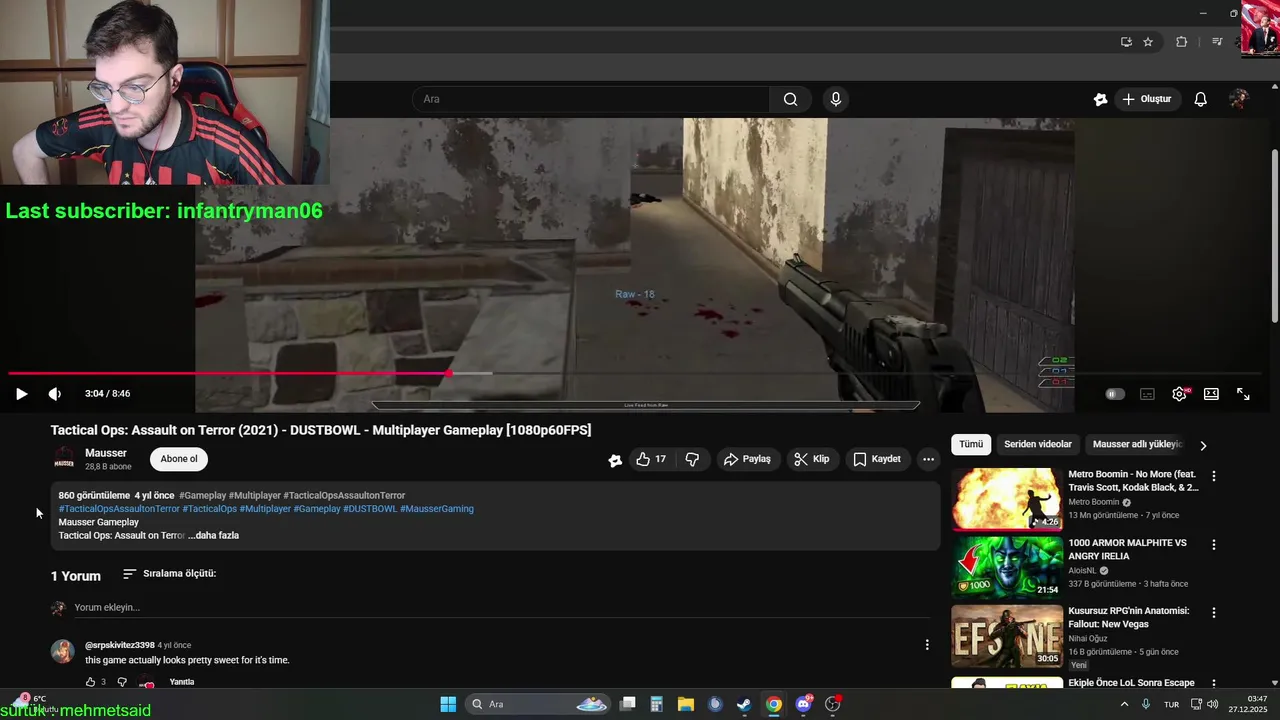
Task: Open Calculator from the taskbar
Action: pyautogui.click(x=657, y=704)
